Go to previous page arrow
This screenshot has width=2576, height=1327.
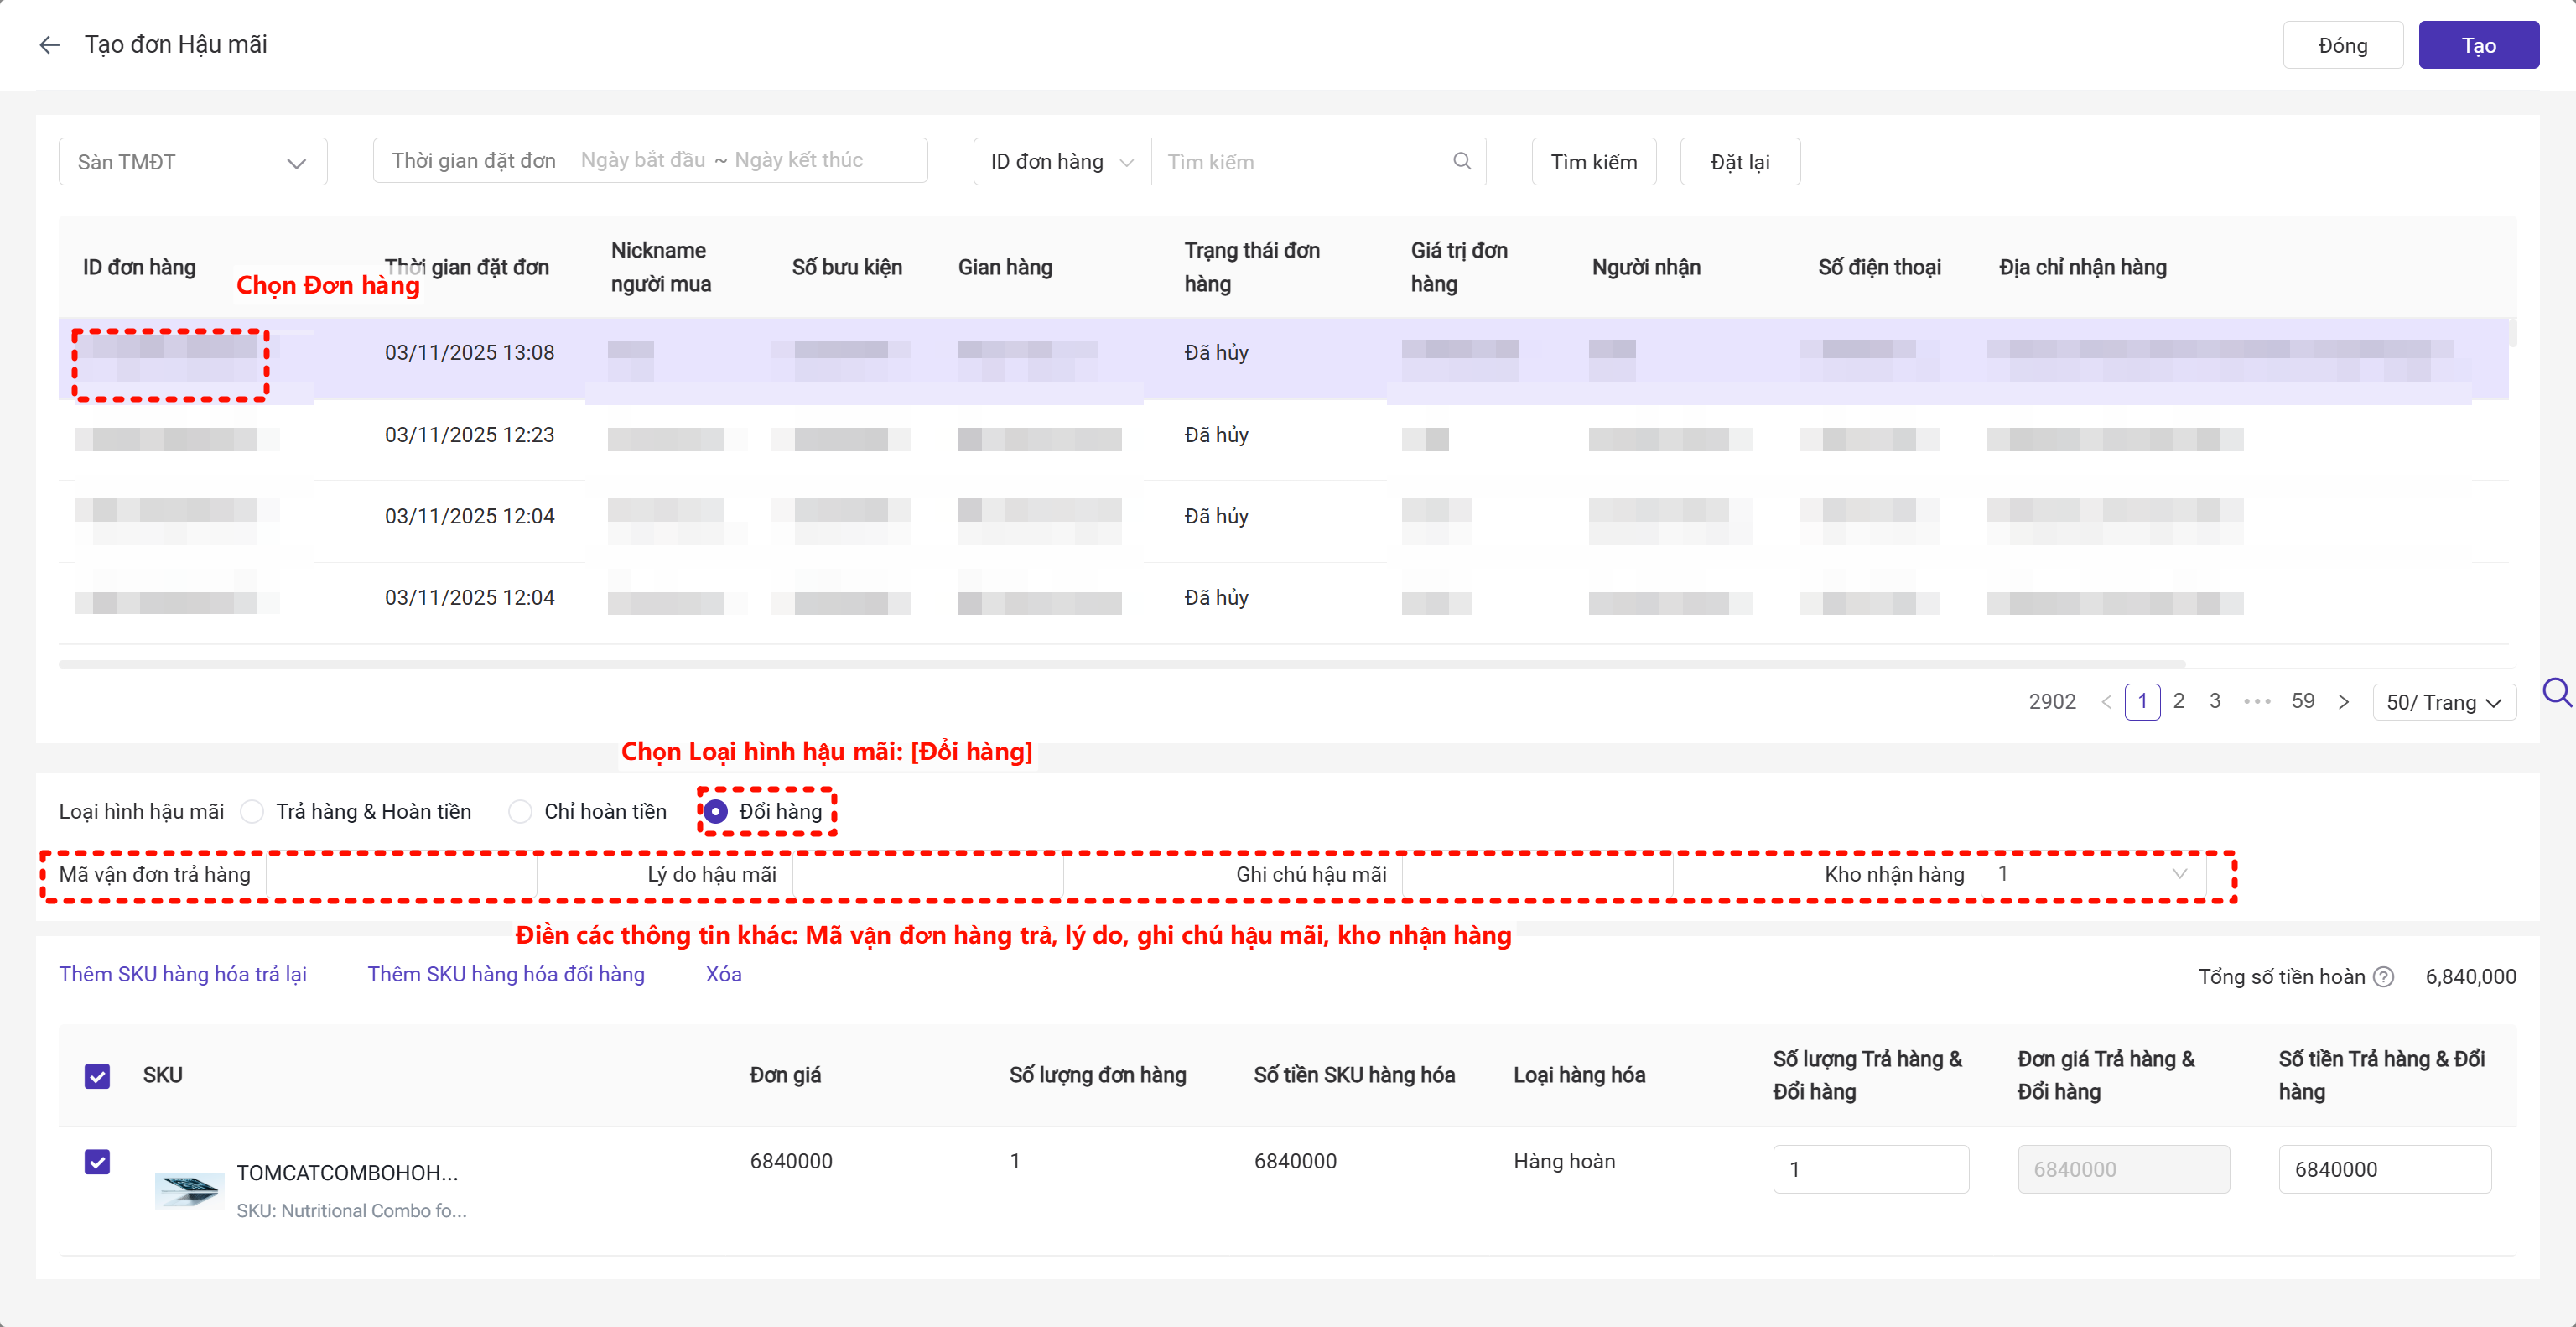[2106, 702]
